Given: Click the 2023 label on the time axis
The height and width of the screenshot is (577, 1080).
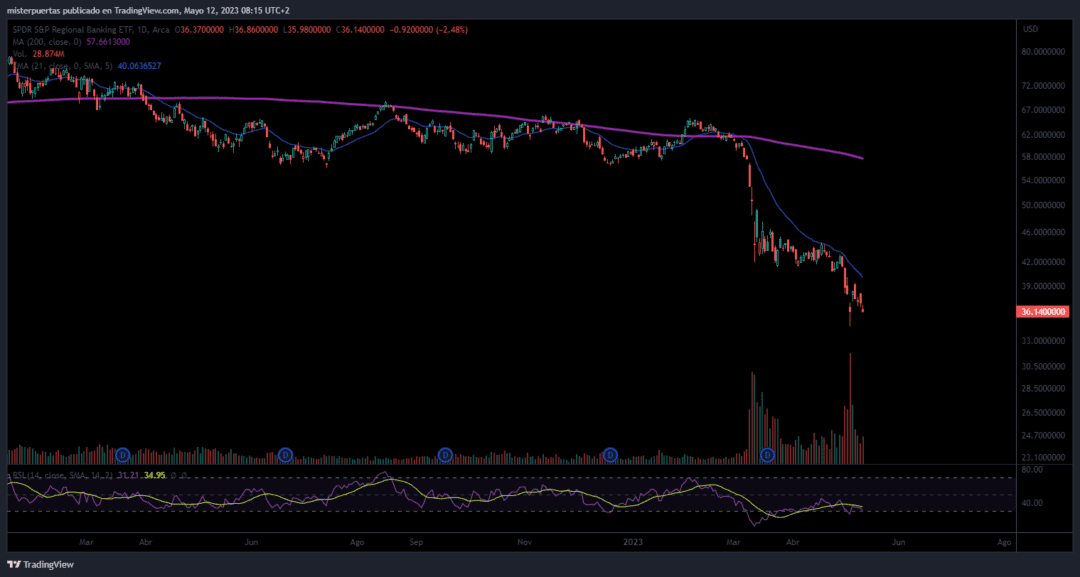Looking at the screenshot, I should pyautogui.click(x=633, y=541).
